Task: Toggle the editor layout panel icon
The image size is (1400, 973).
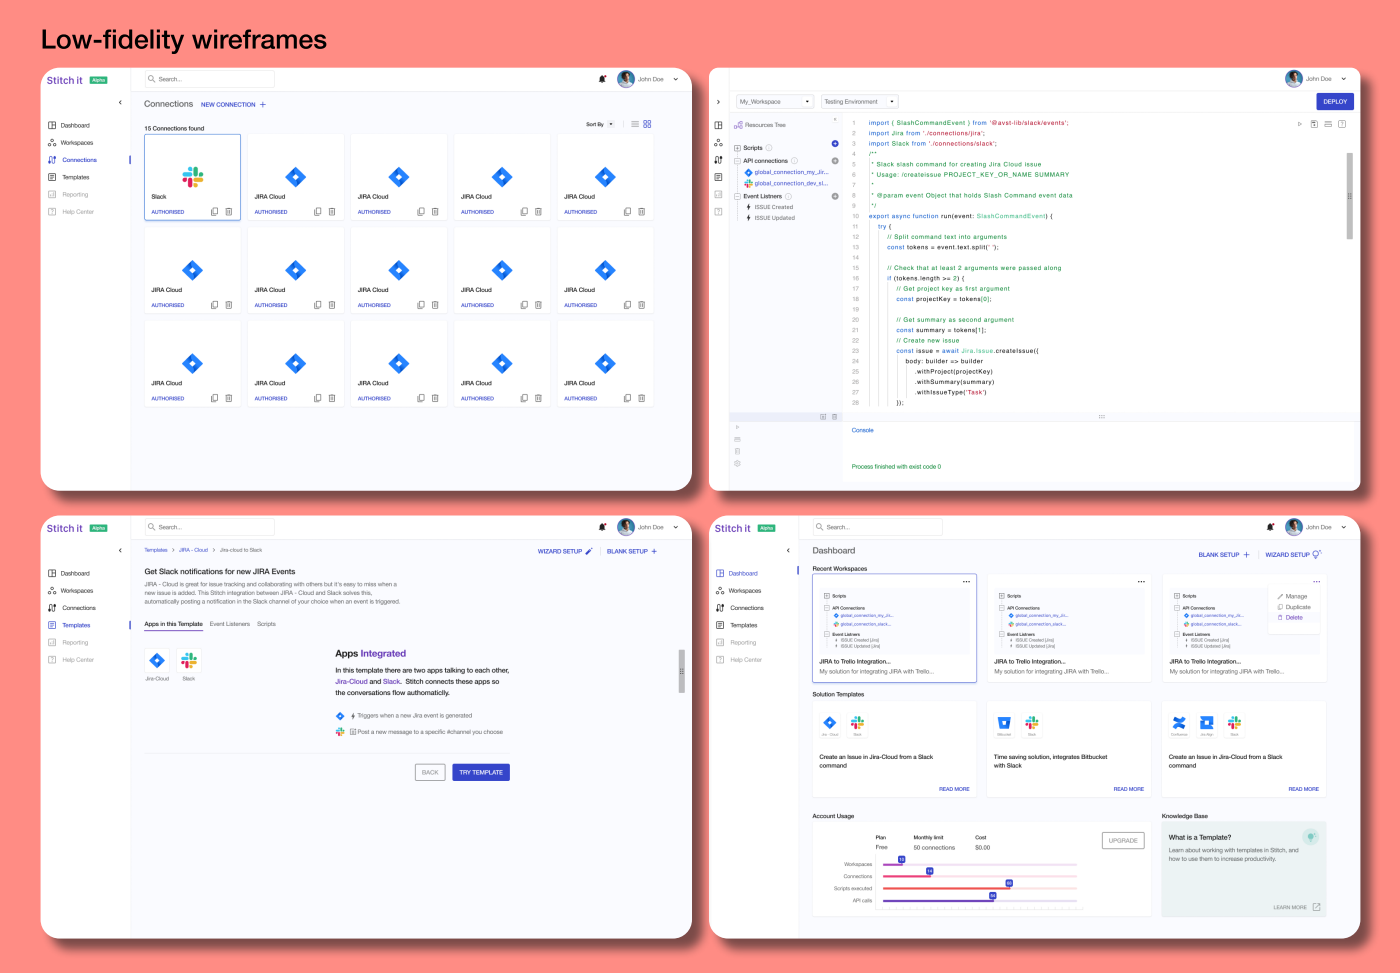Action: tap(1328, 124)
